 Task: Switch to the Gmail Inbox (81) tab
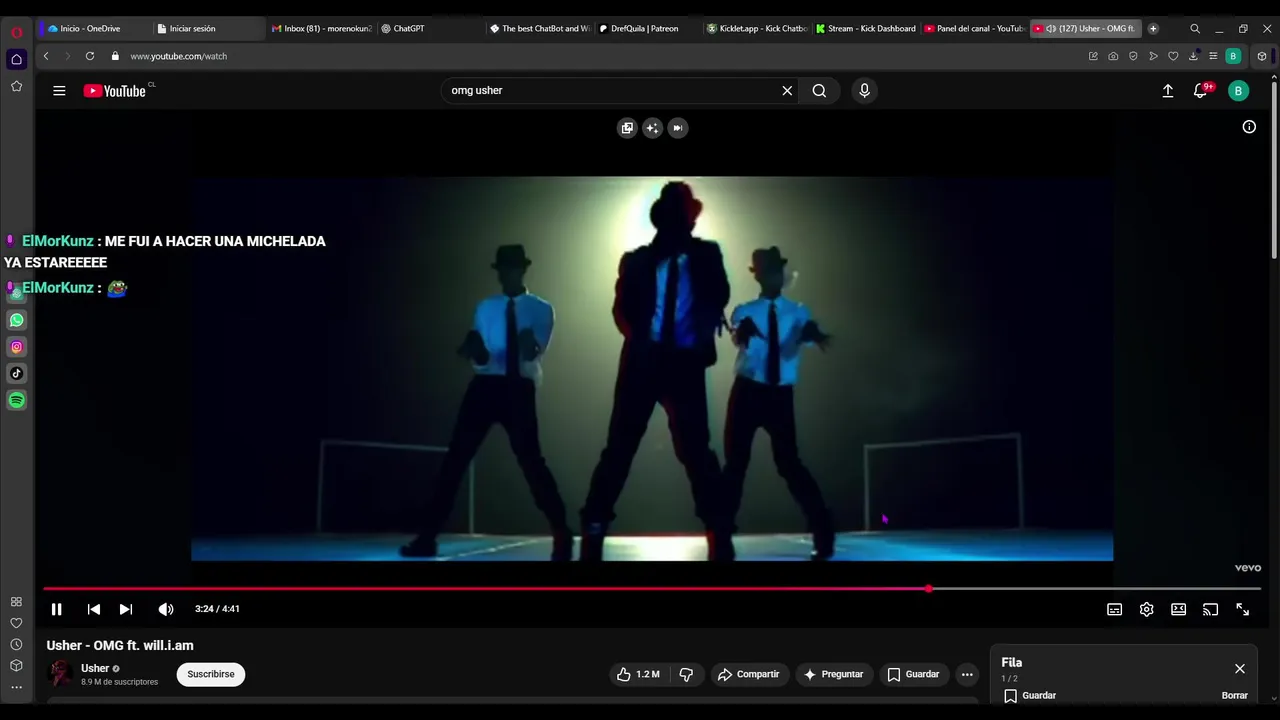pos(321,29)
